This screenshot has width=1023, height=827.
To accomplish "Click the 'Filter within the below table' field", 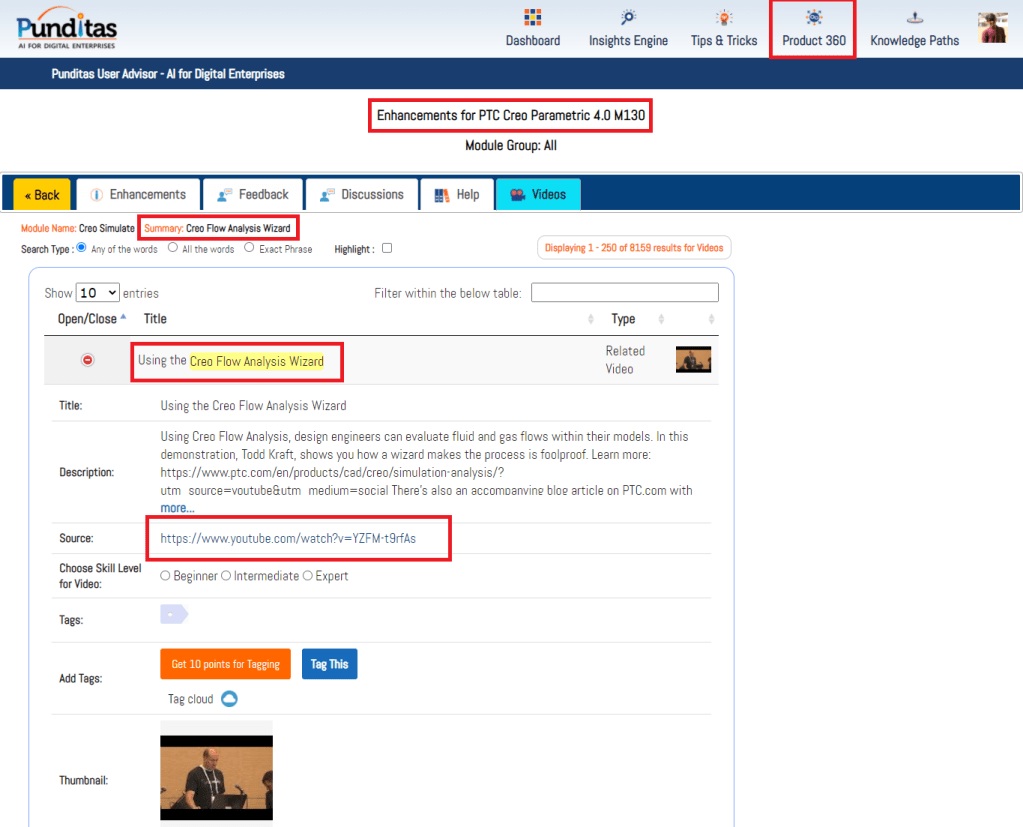I will 624,293.
